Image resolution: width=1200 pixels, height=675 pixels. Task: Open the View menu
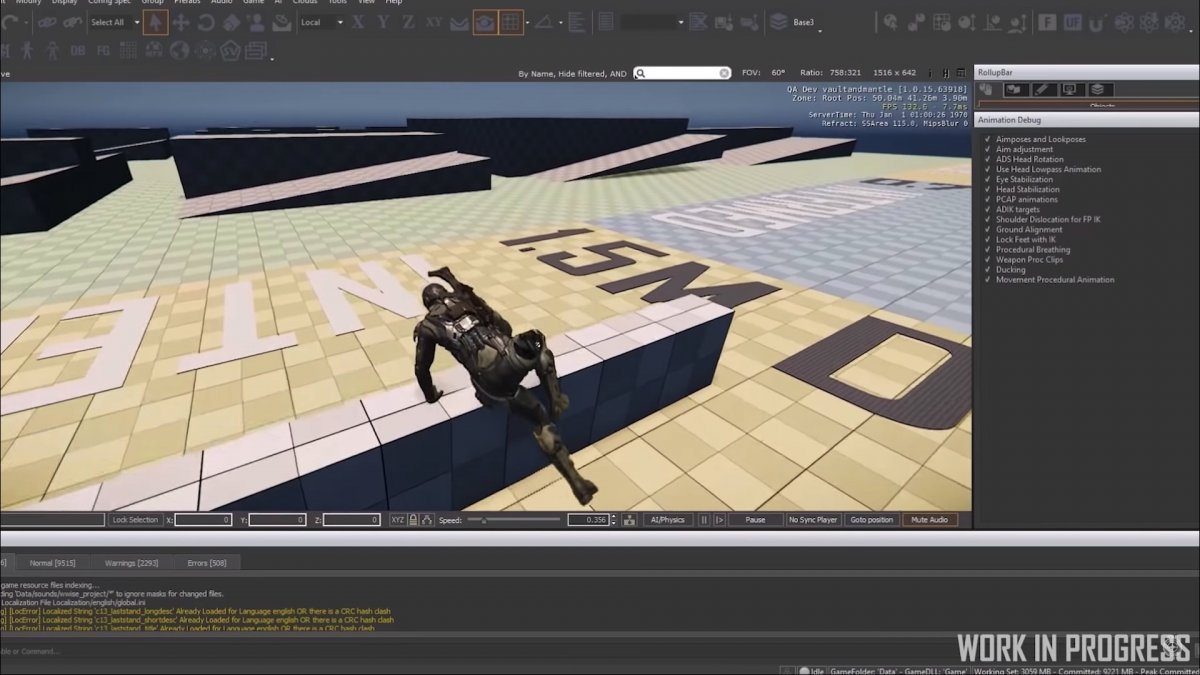[x=367, y=3]
